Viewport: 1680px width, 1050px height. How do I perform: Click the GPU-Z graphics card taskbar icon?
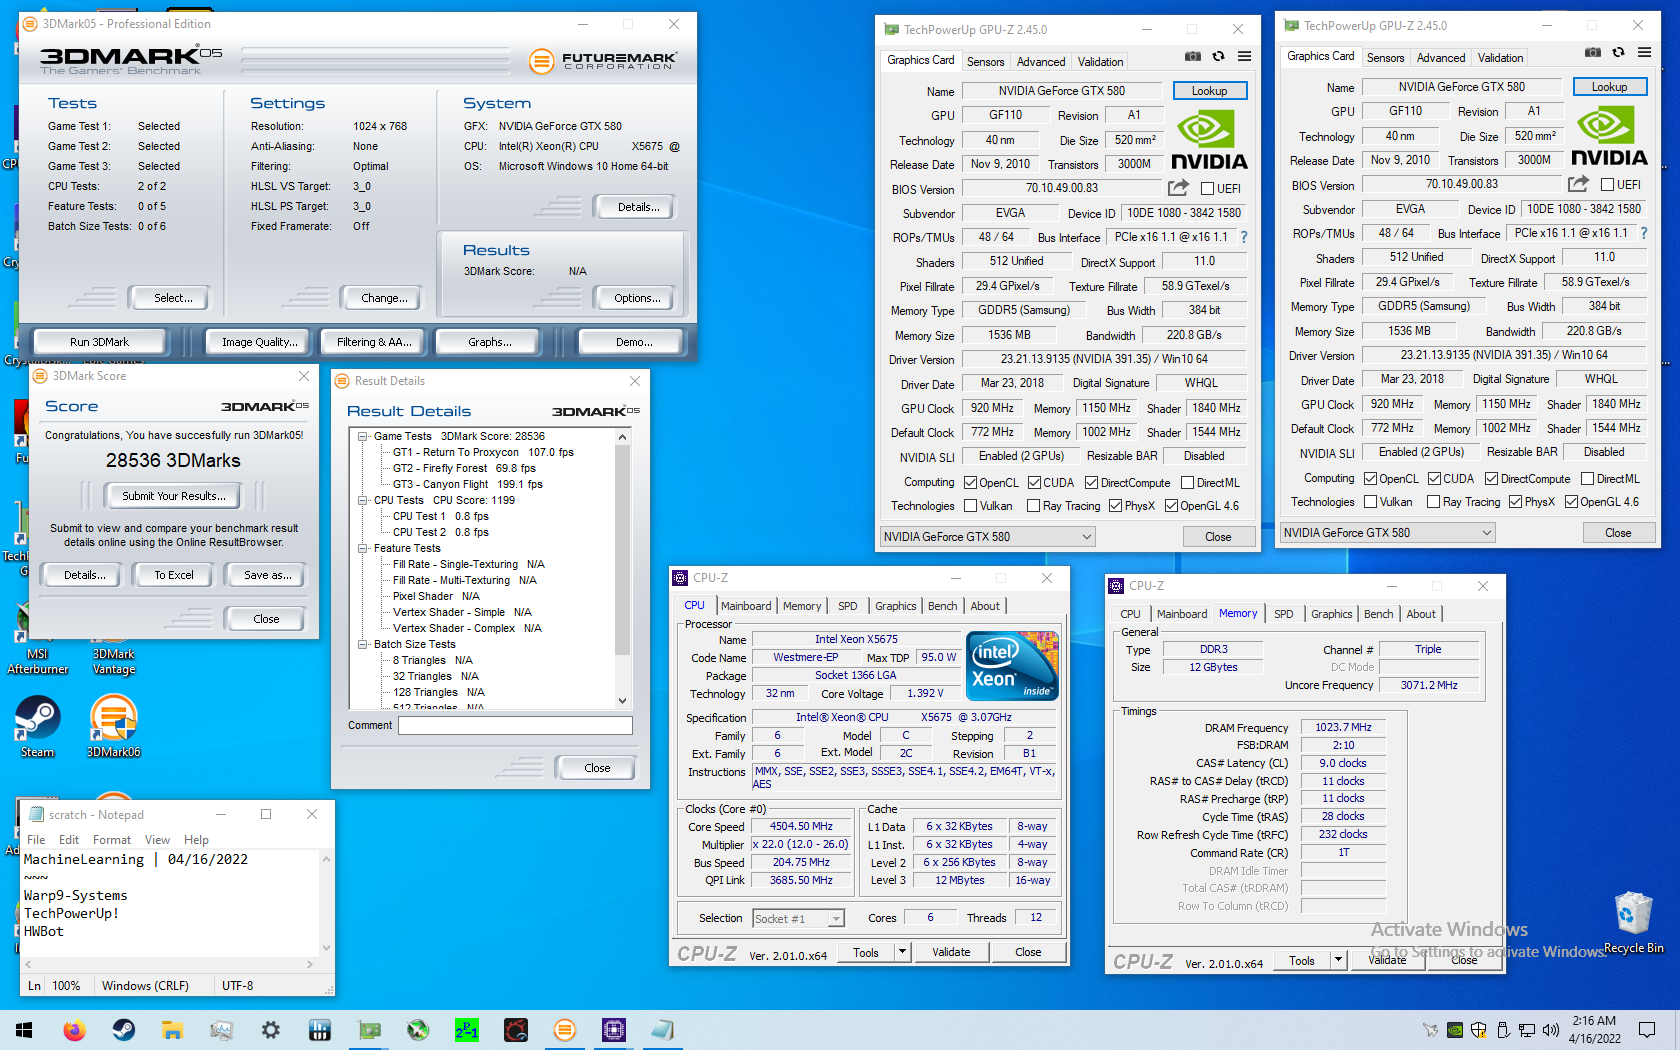coord(369,1030)
